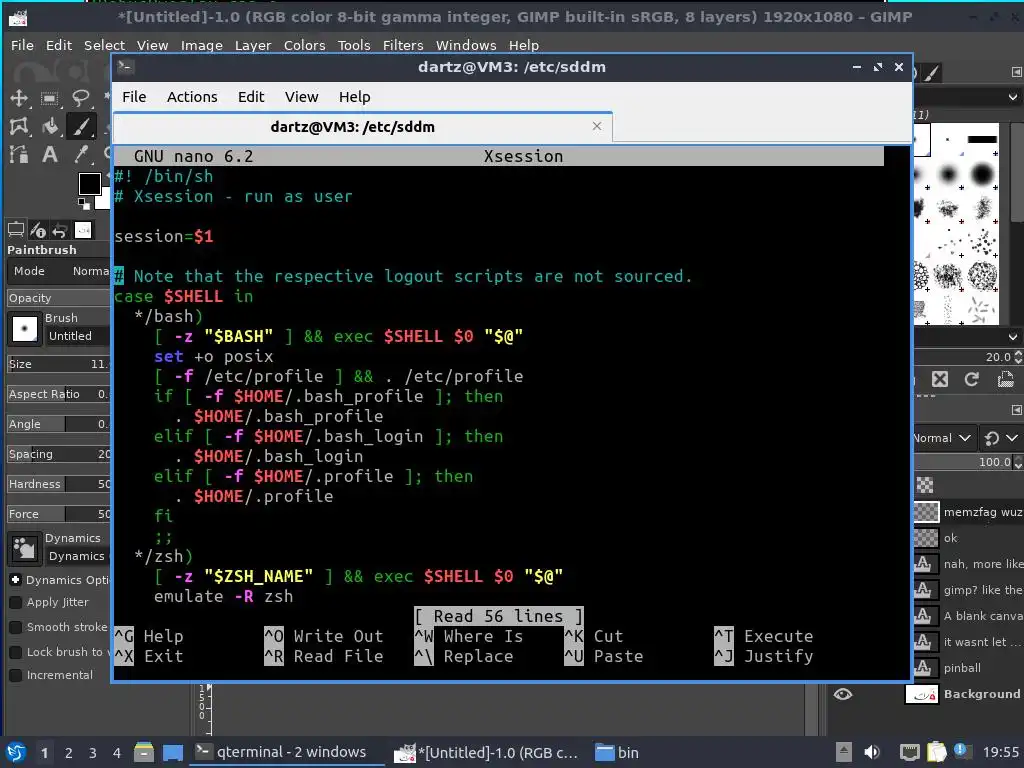Click the brush spacing stepper arrows
The image size is (1024, 768).
(1017, 357)
